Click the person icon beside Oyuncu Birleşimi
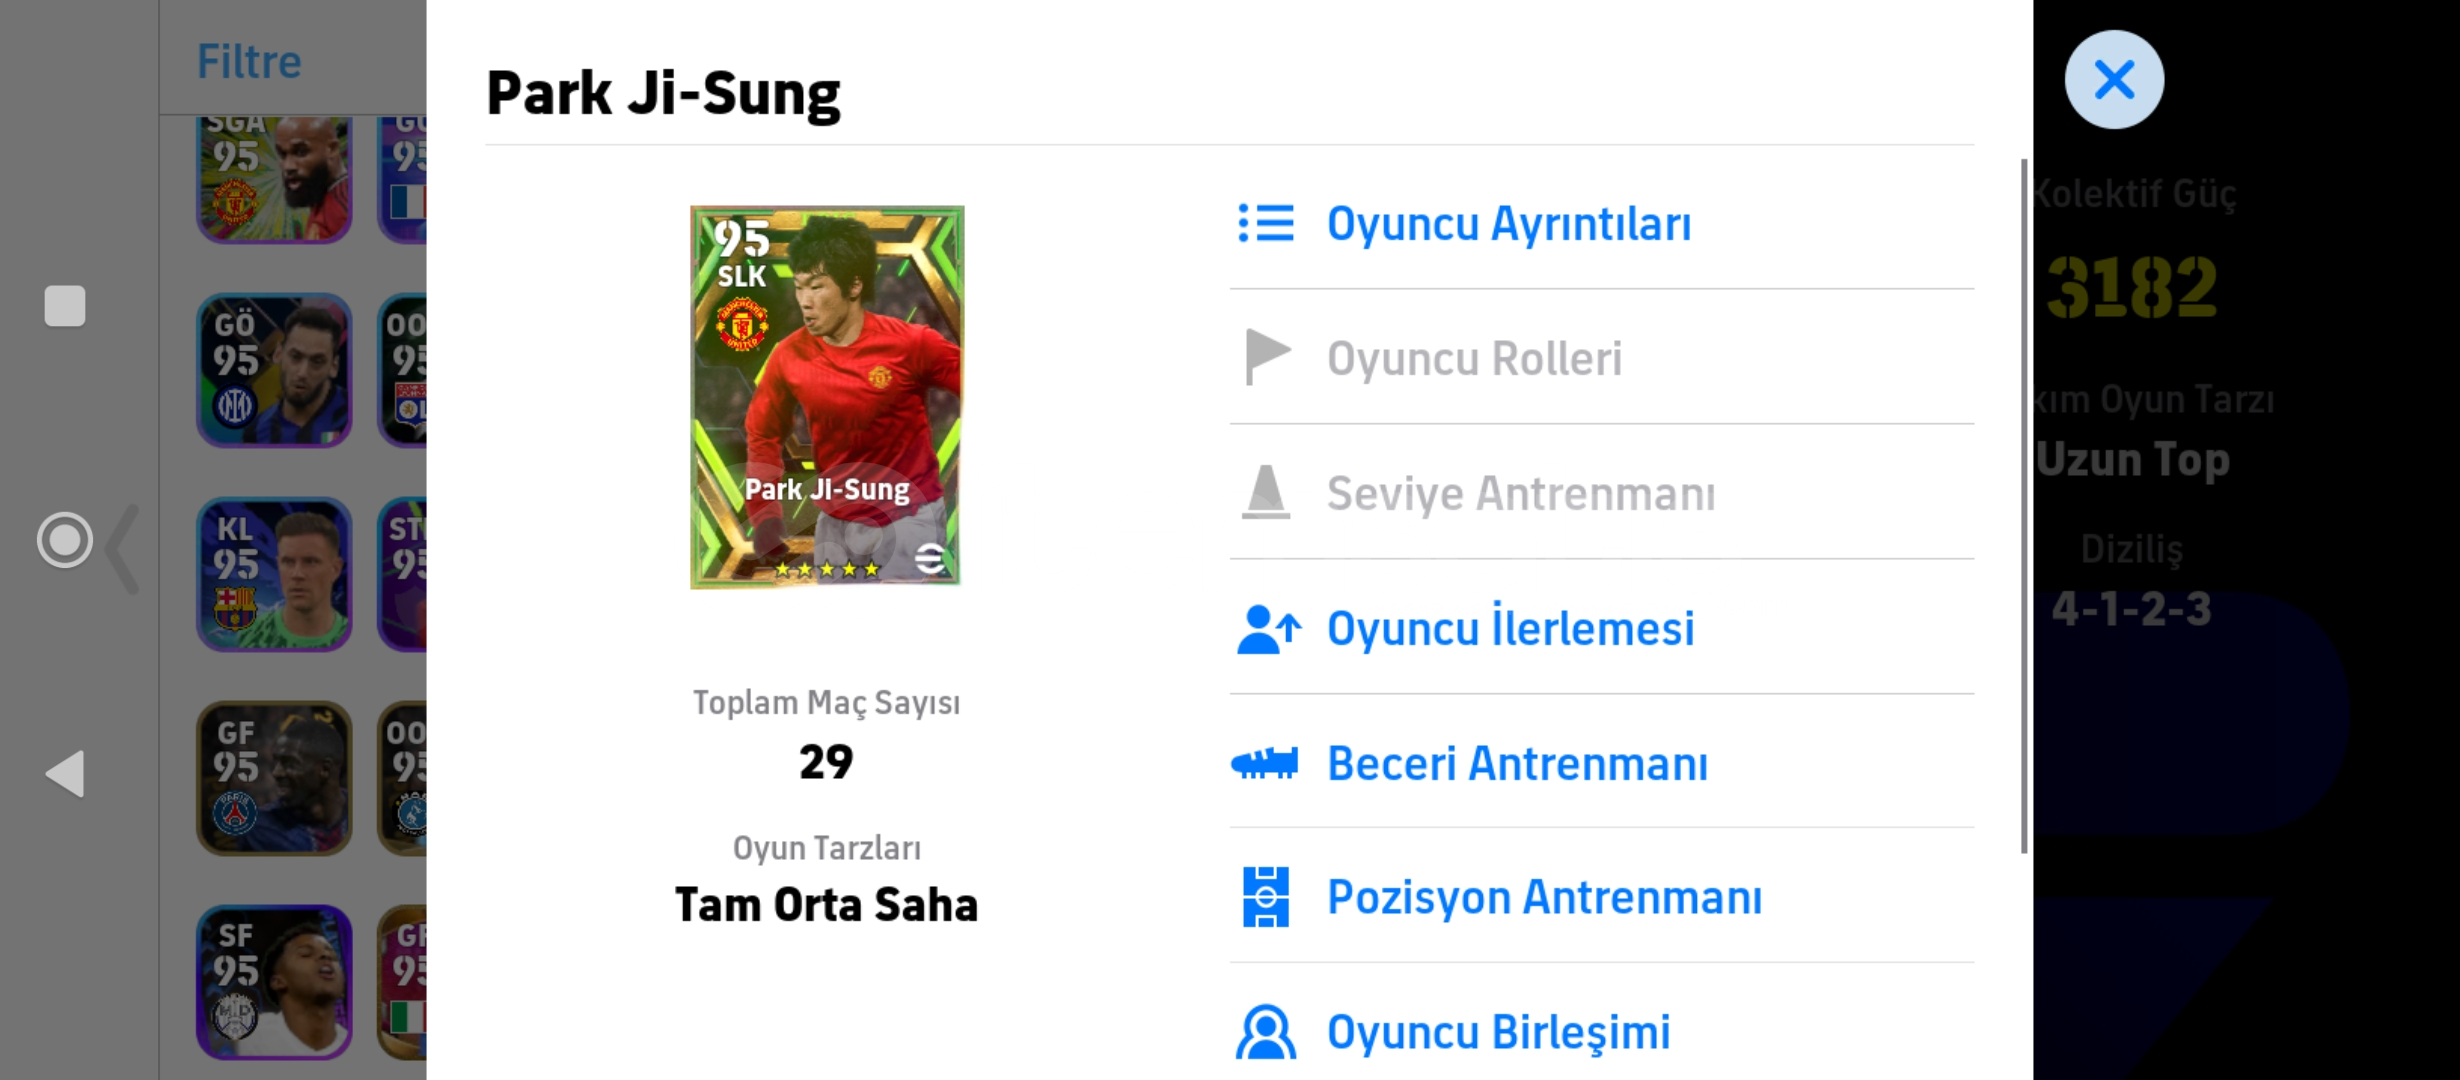Screen dimensions: 2460x1080 point(1266,1030)
